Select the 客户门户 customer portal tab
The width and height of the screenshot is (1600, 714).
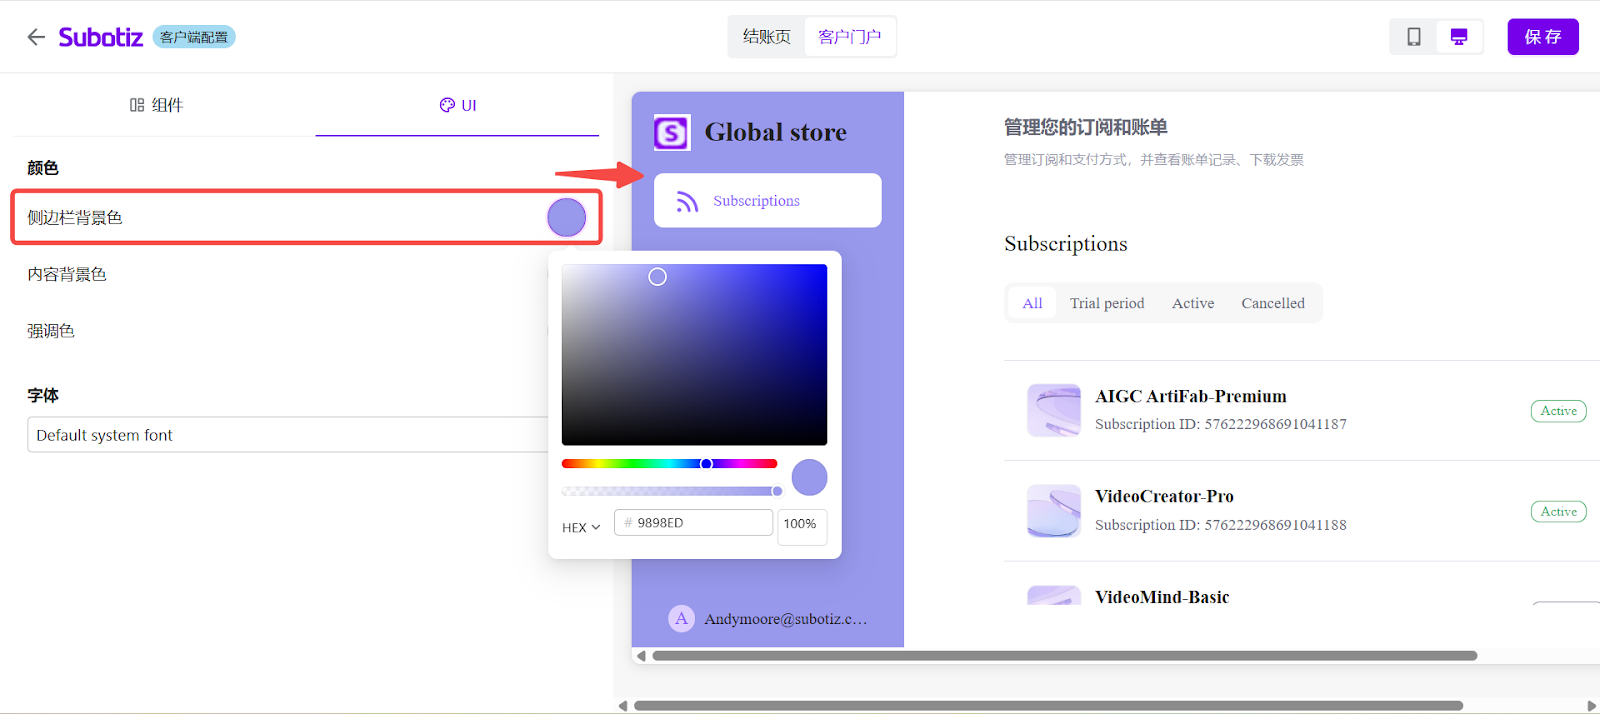click(x=849, y=37)
